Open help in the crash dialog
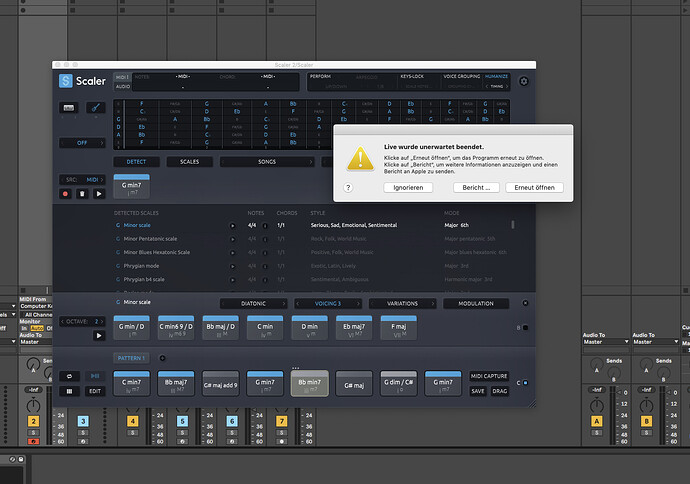This screenshot has width=690, height=484. click(x=348, y=188)
